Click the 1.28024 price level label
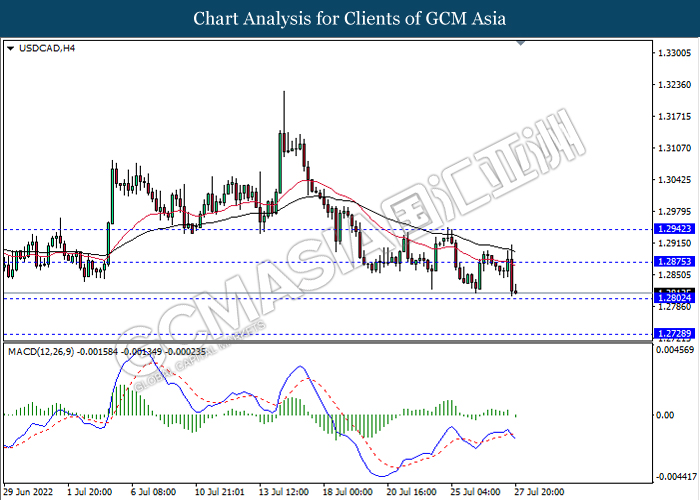 (x=674, y=298)
